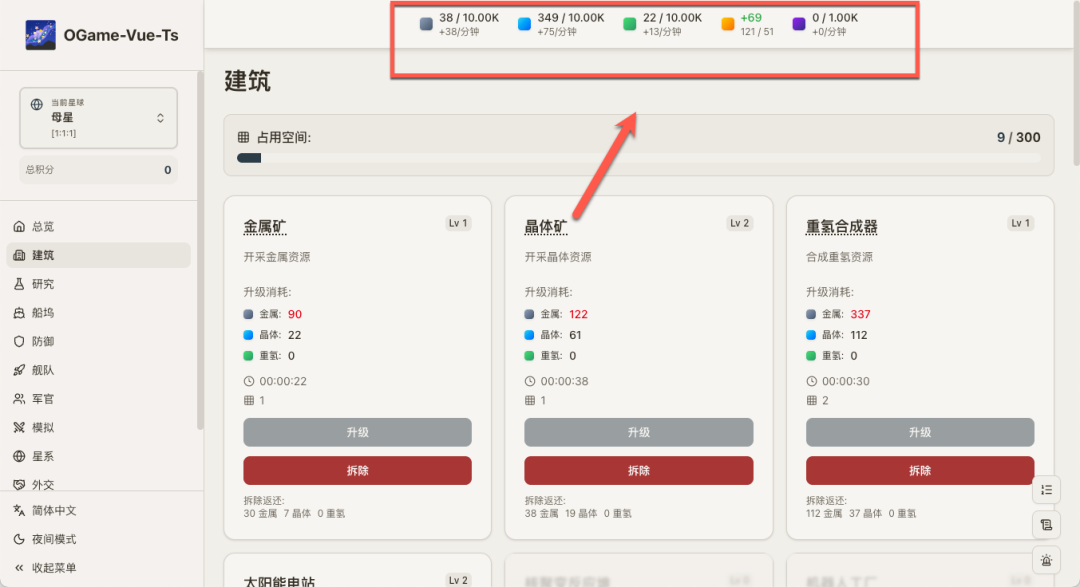Click the grid icon next to 占用空间

[x=243, y=137]
